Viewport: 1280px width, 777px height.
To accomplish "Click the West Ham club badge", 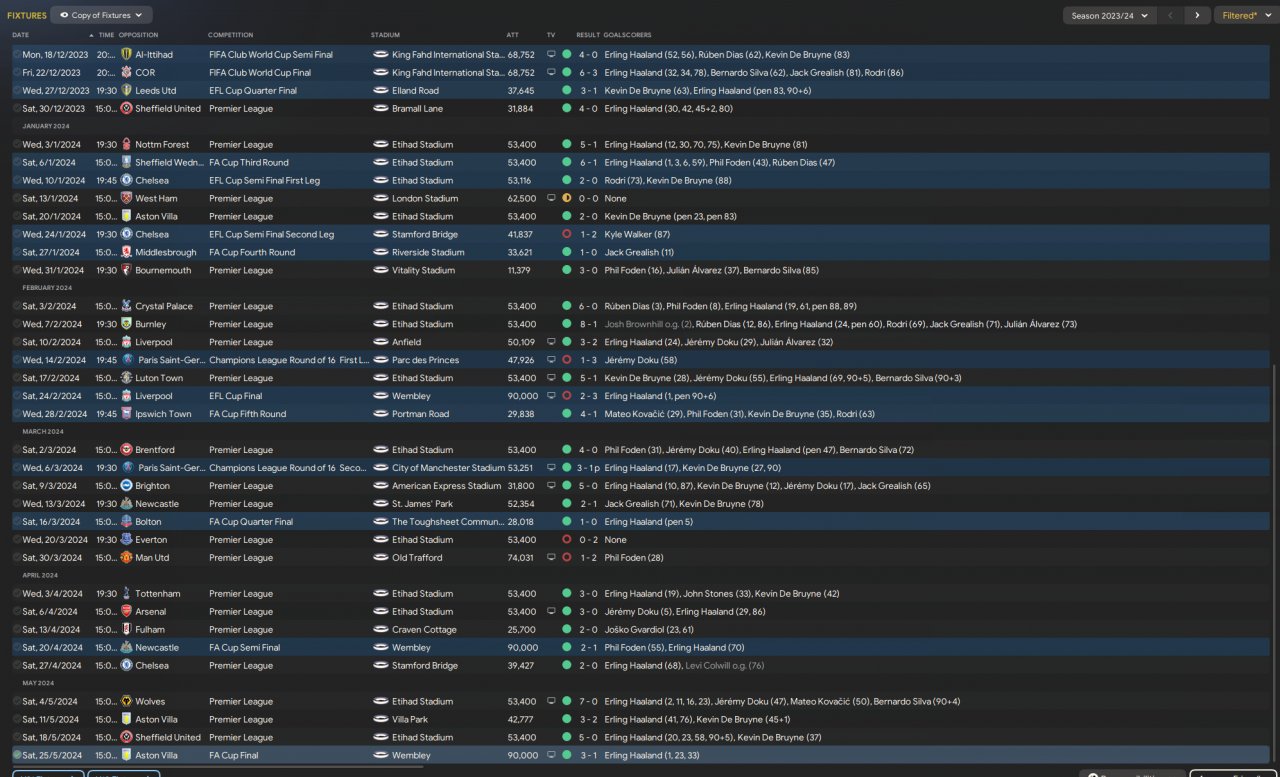I will coord(127,199).
